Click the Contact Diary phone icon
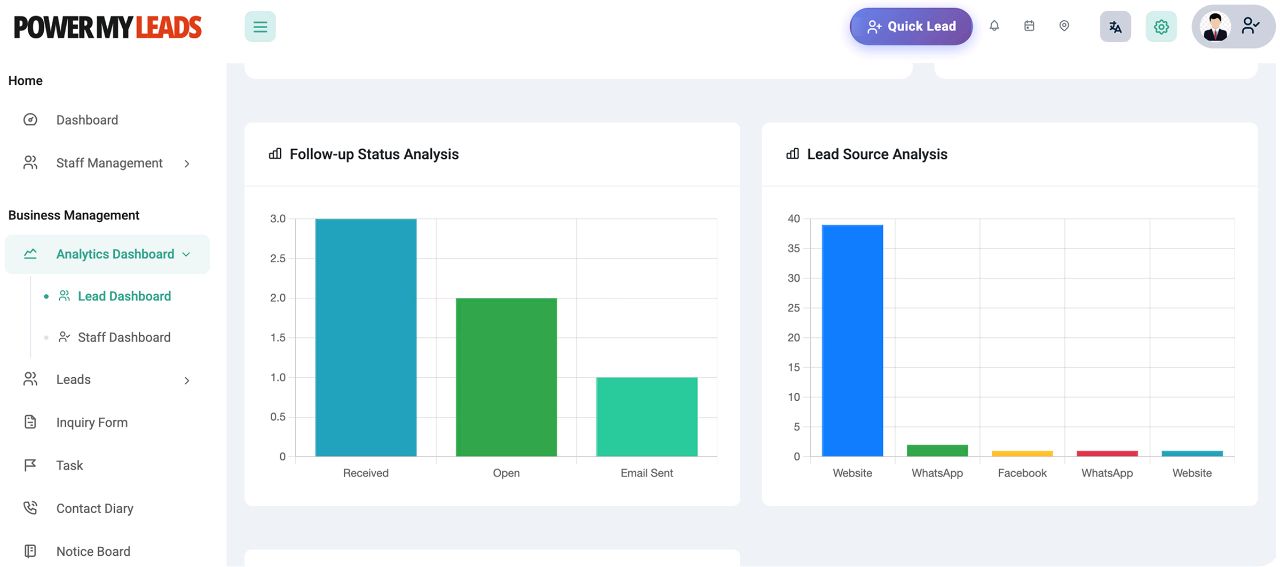 coord(30,509)
